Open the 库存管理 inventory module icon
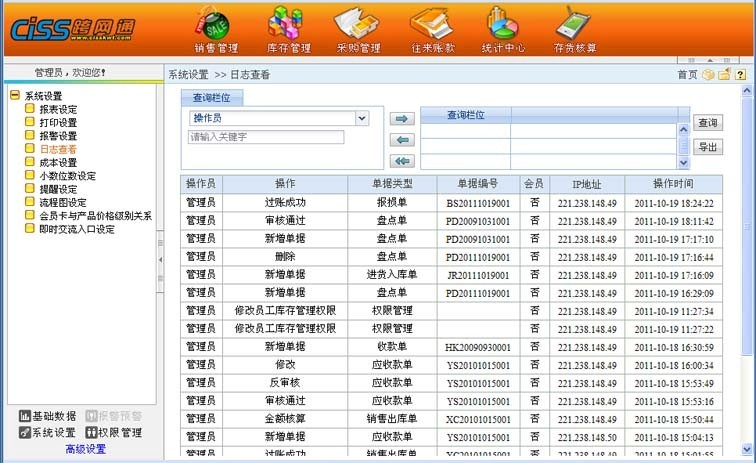This screenshot has height=463, width=756. [x=288, y=27]
